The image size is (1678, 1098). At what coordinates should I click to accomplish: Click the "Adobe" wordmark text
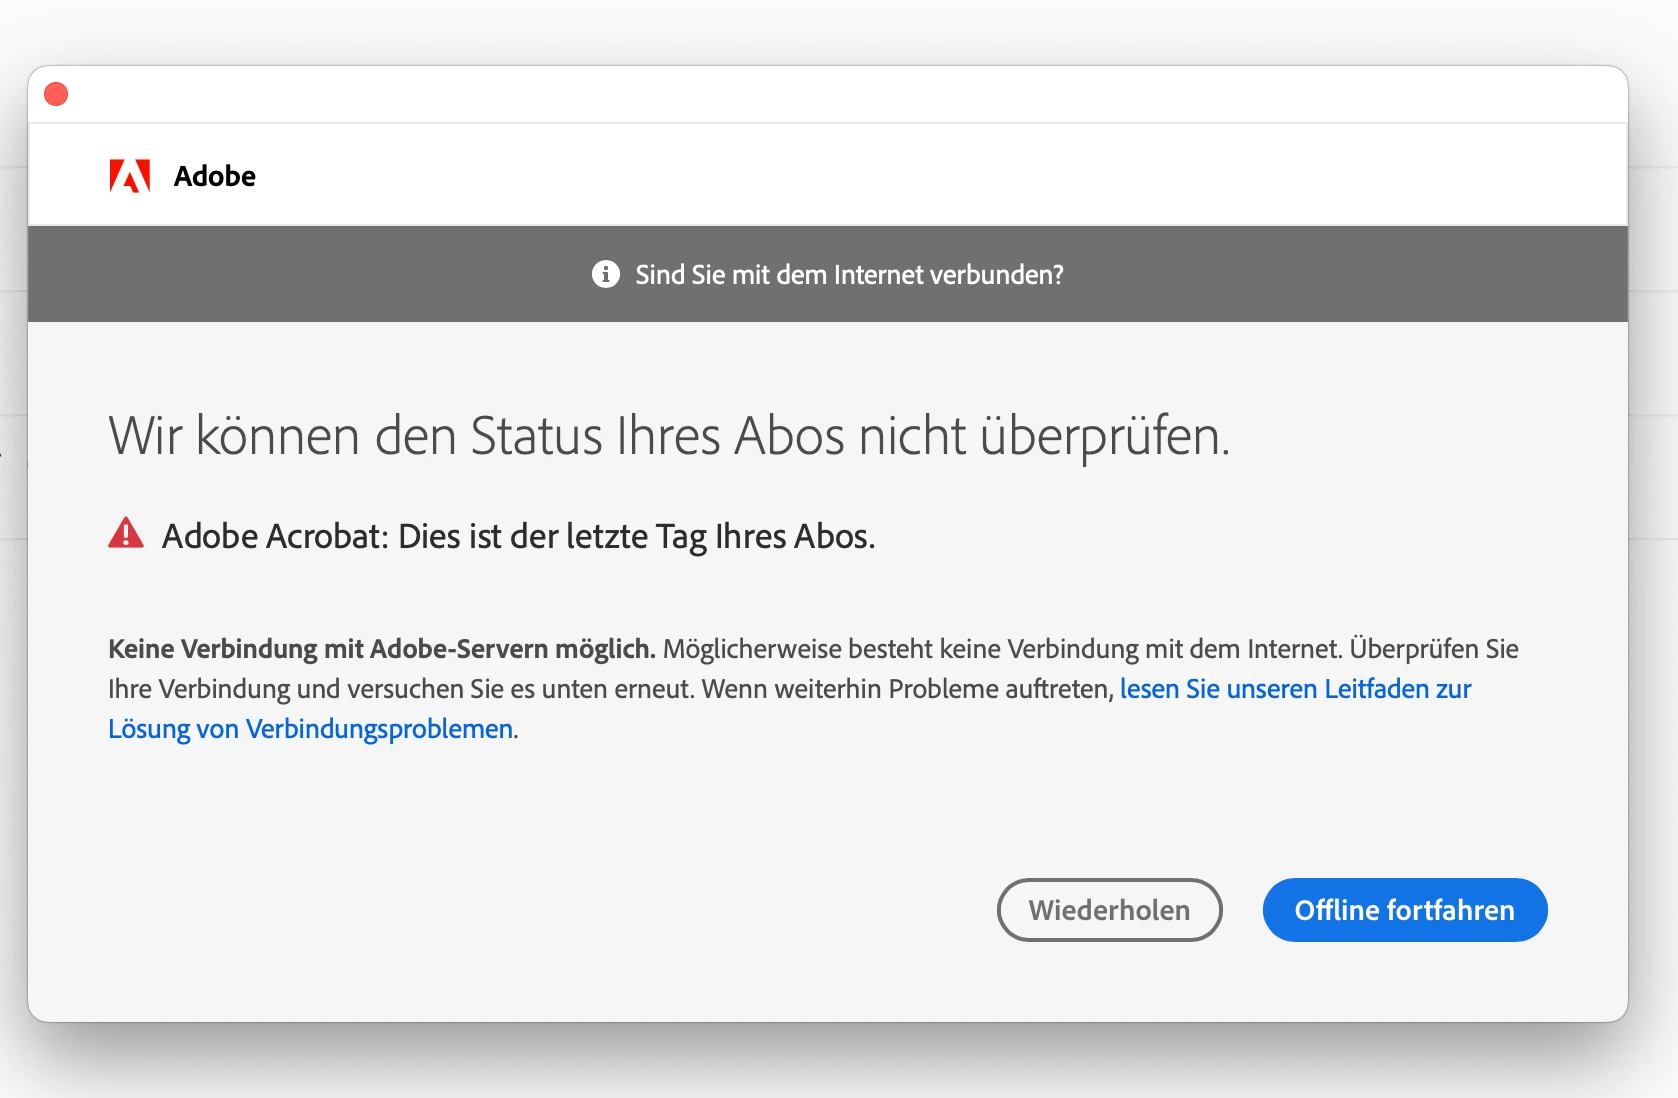pos(215,176)
